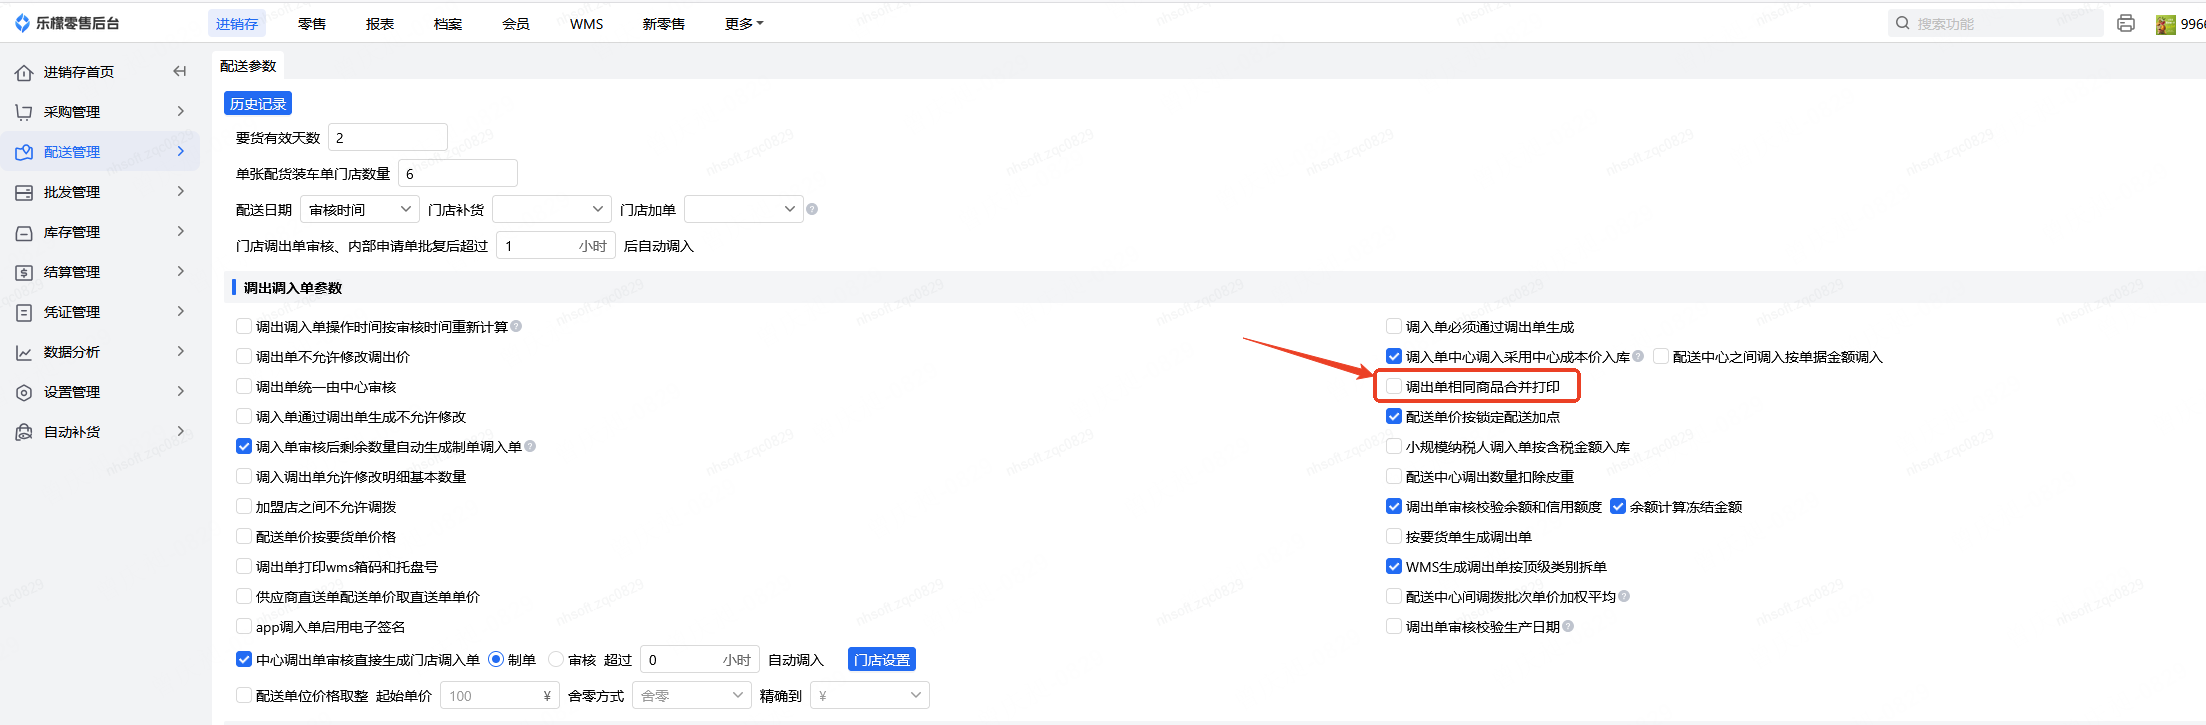Click the 历史记录 button
Screen dimensions: 2206x725
click(258, 104)
